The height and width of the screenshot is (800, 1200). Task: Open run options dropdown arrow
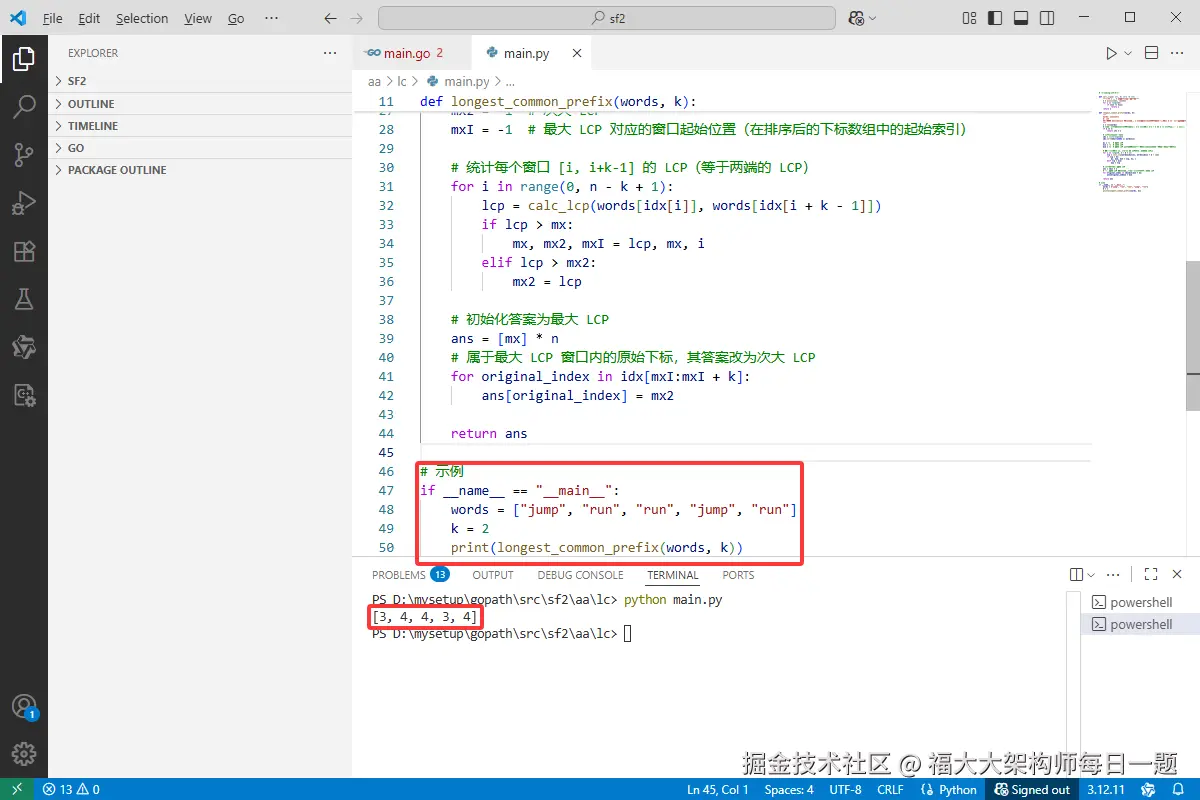tap(1128, 53)
